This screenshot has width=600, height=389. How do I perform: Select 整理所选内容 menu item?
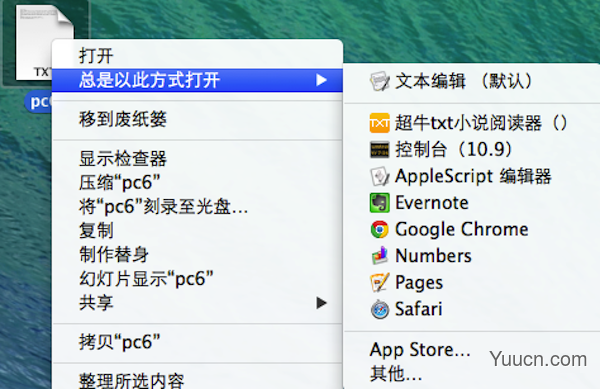[197, 381]
